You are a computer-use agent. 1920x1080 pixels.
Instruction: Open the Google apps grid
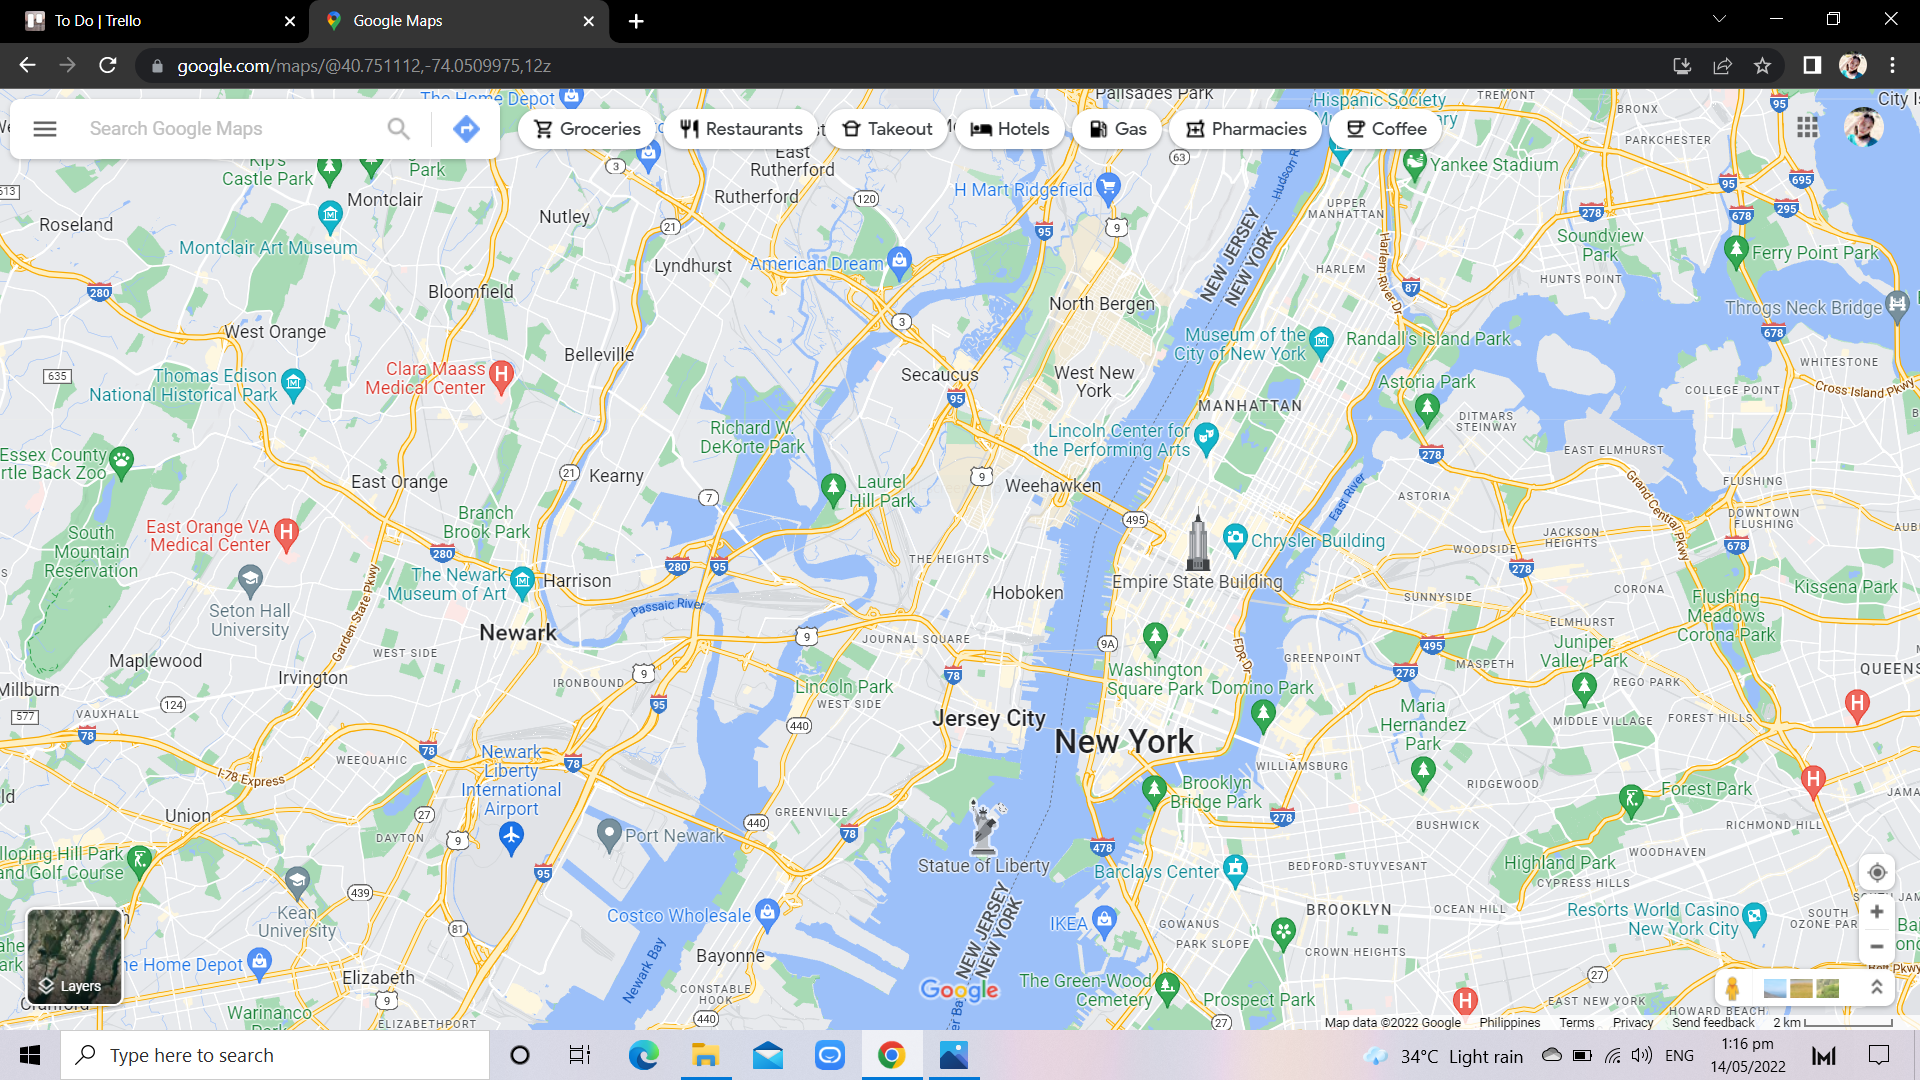1807,127
